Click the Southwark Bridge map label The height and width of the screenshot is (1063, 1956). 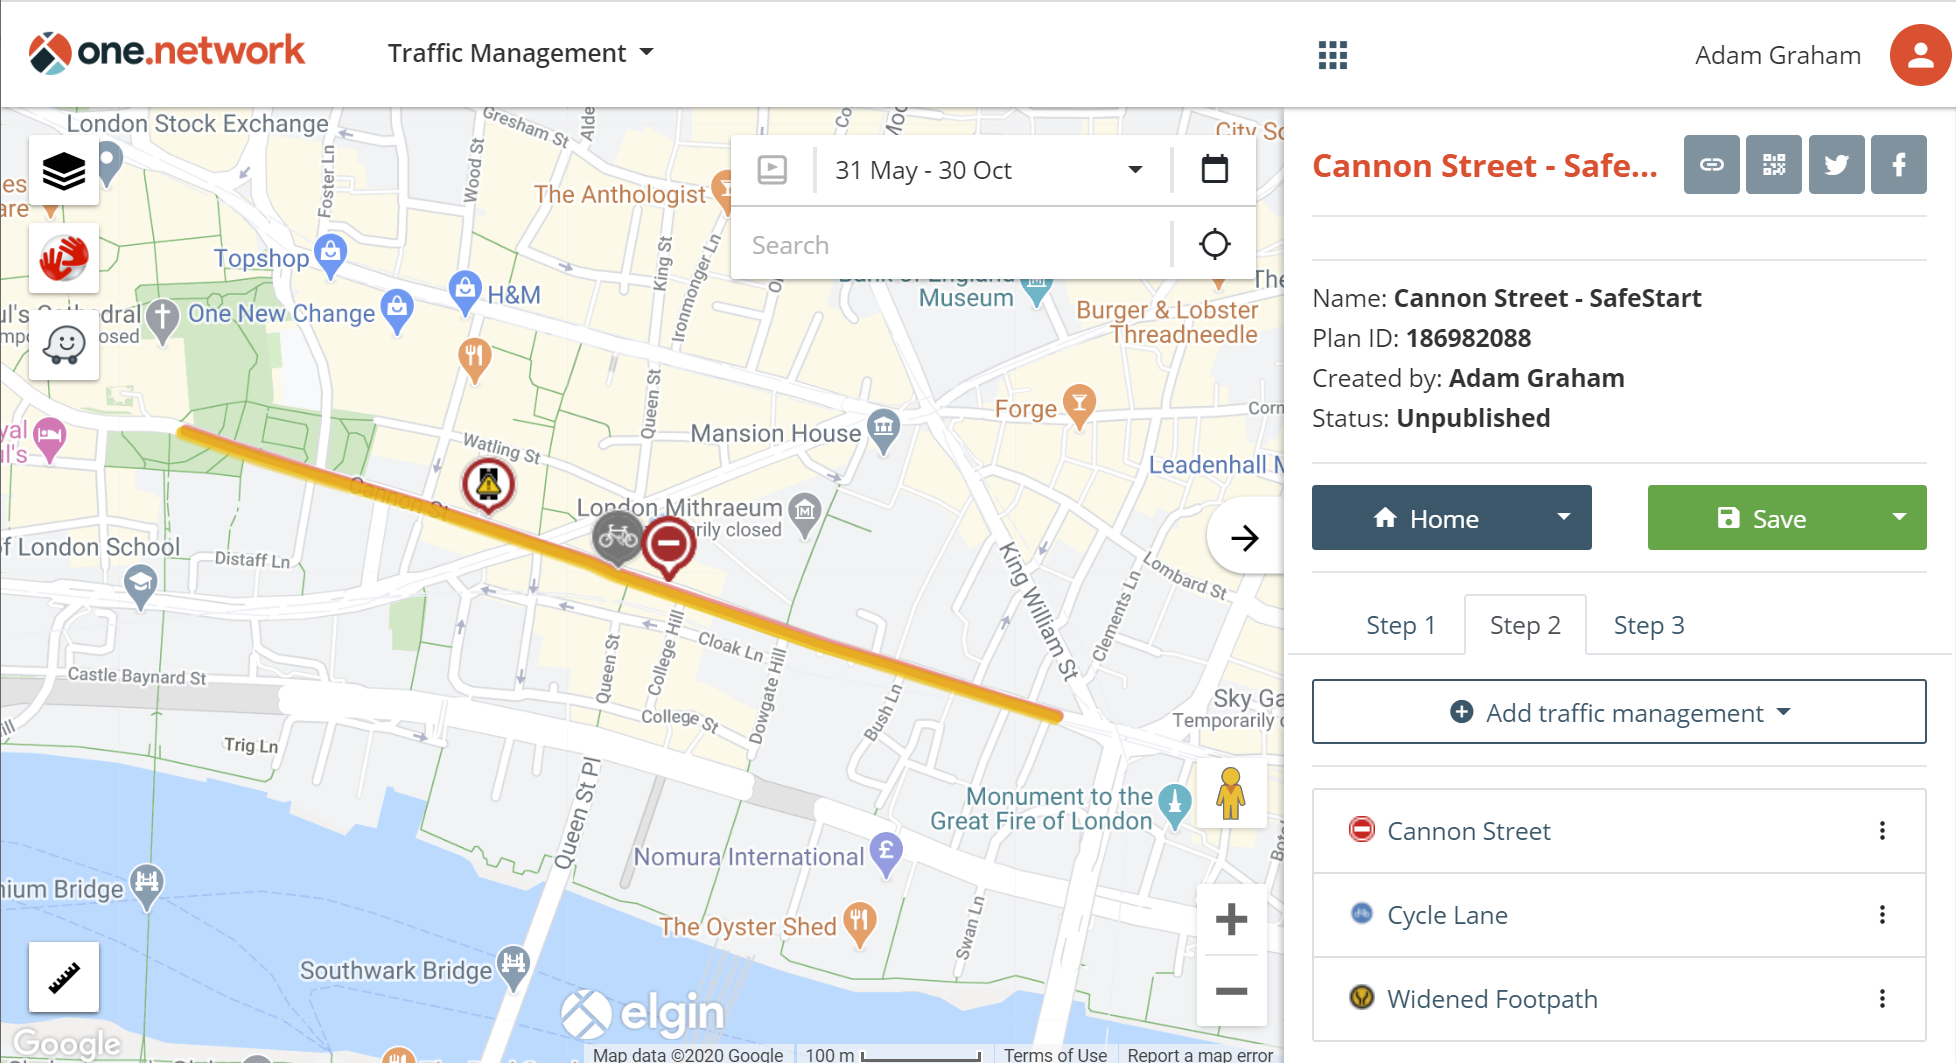click(x=396, y=970)
